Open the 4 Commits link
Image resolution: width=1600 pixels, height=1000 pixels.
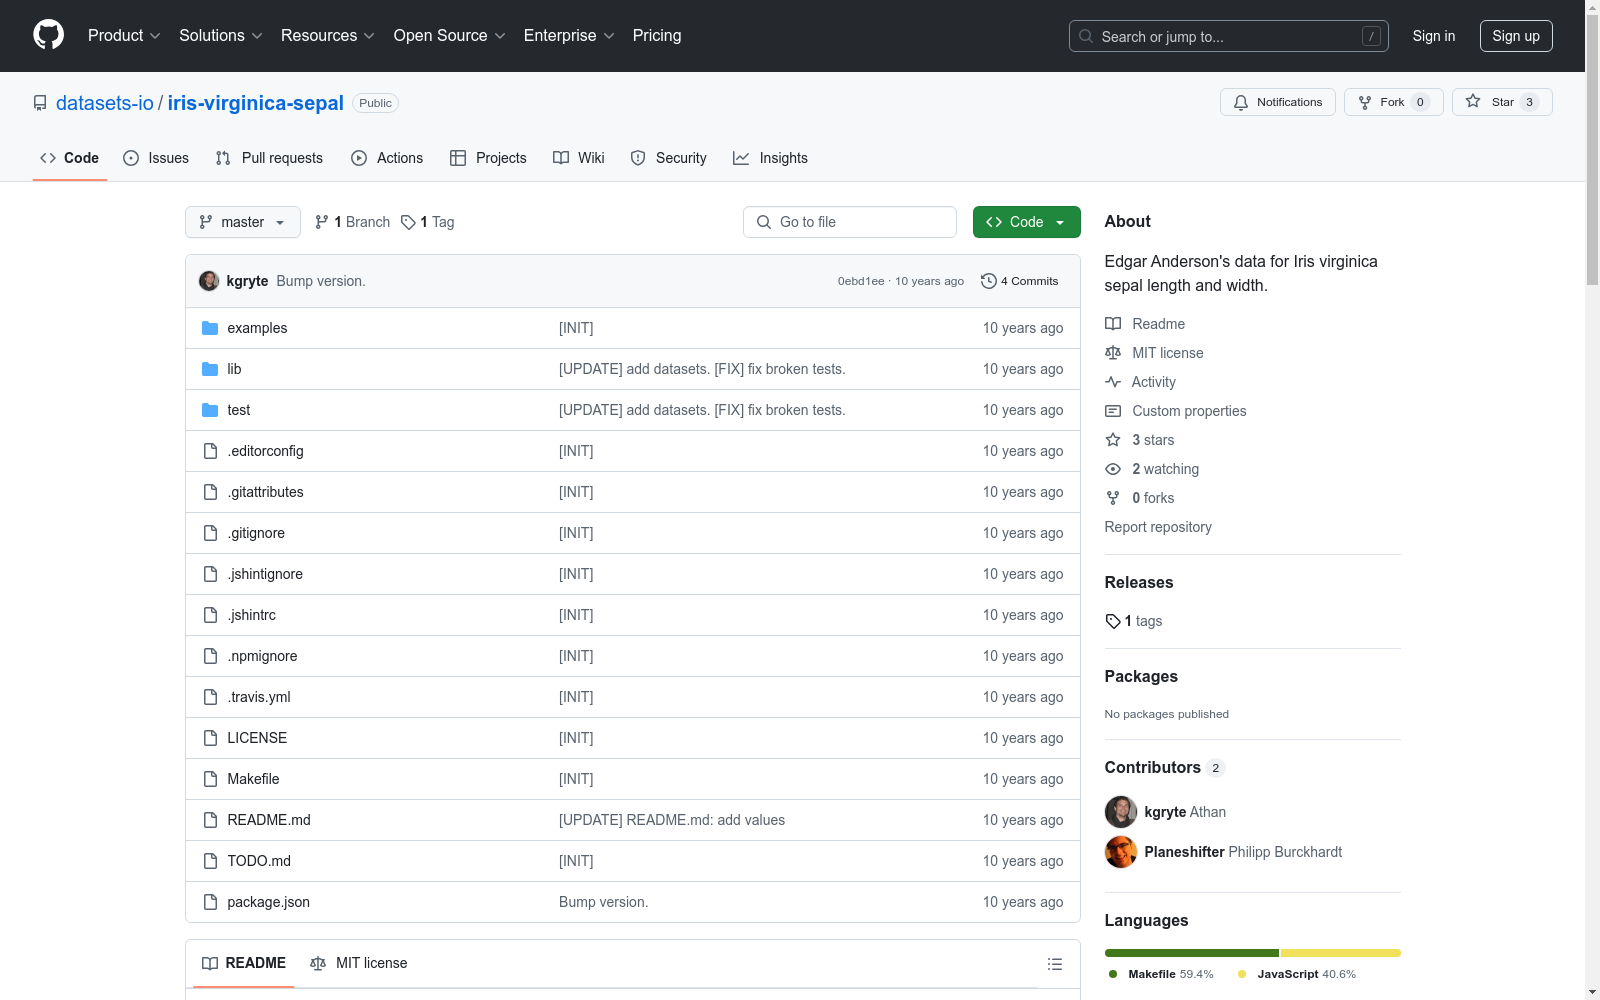pyautogui.click(x=1020, y=281)
